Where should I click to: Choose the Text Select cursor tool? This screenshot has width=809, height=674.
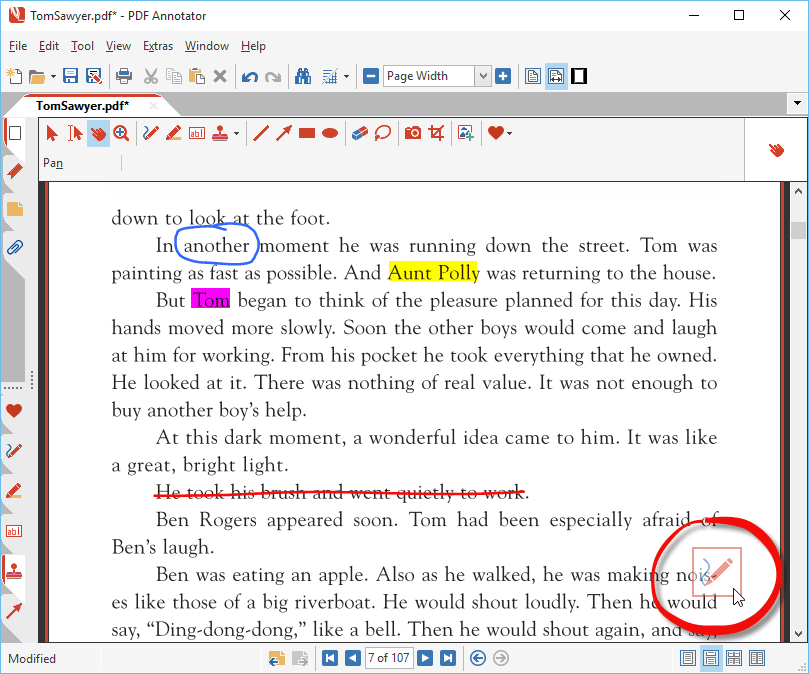pos(75,134)
